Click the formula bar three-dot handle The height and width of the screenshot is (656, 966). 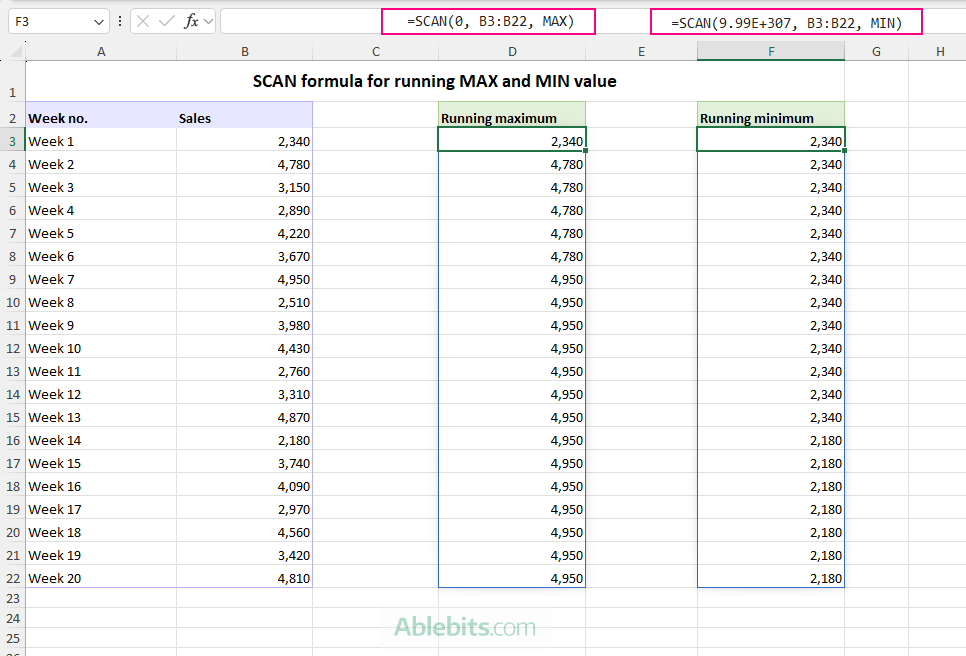pyautogui.click(x=120, y=22)
